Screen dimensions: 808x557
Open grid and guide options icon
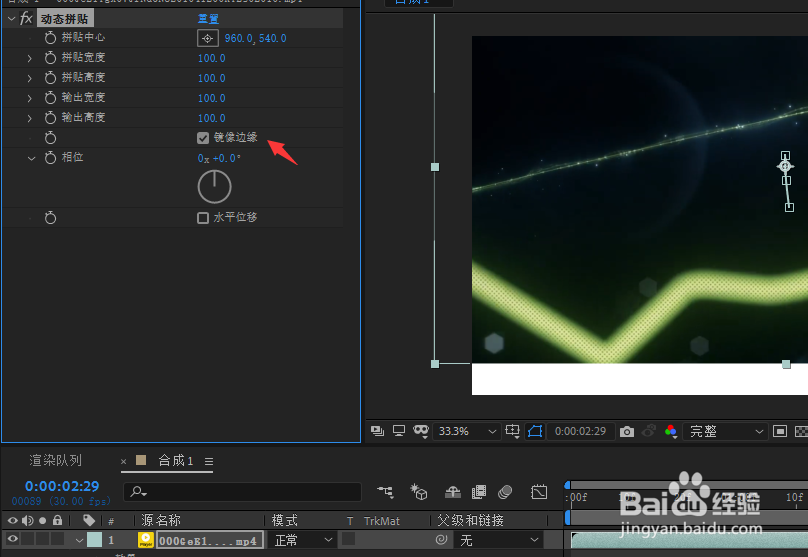(x=513, y=431)
